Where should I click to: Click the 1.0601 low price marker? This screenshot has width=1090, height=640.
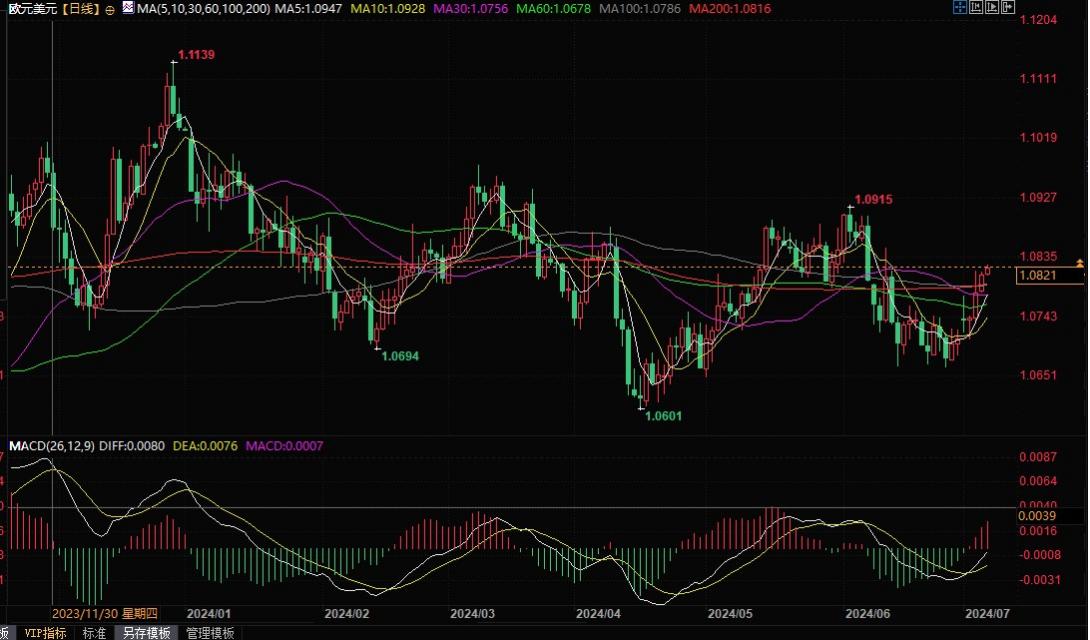[663, 416]
